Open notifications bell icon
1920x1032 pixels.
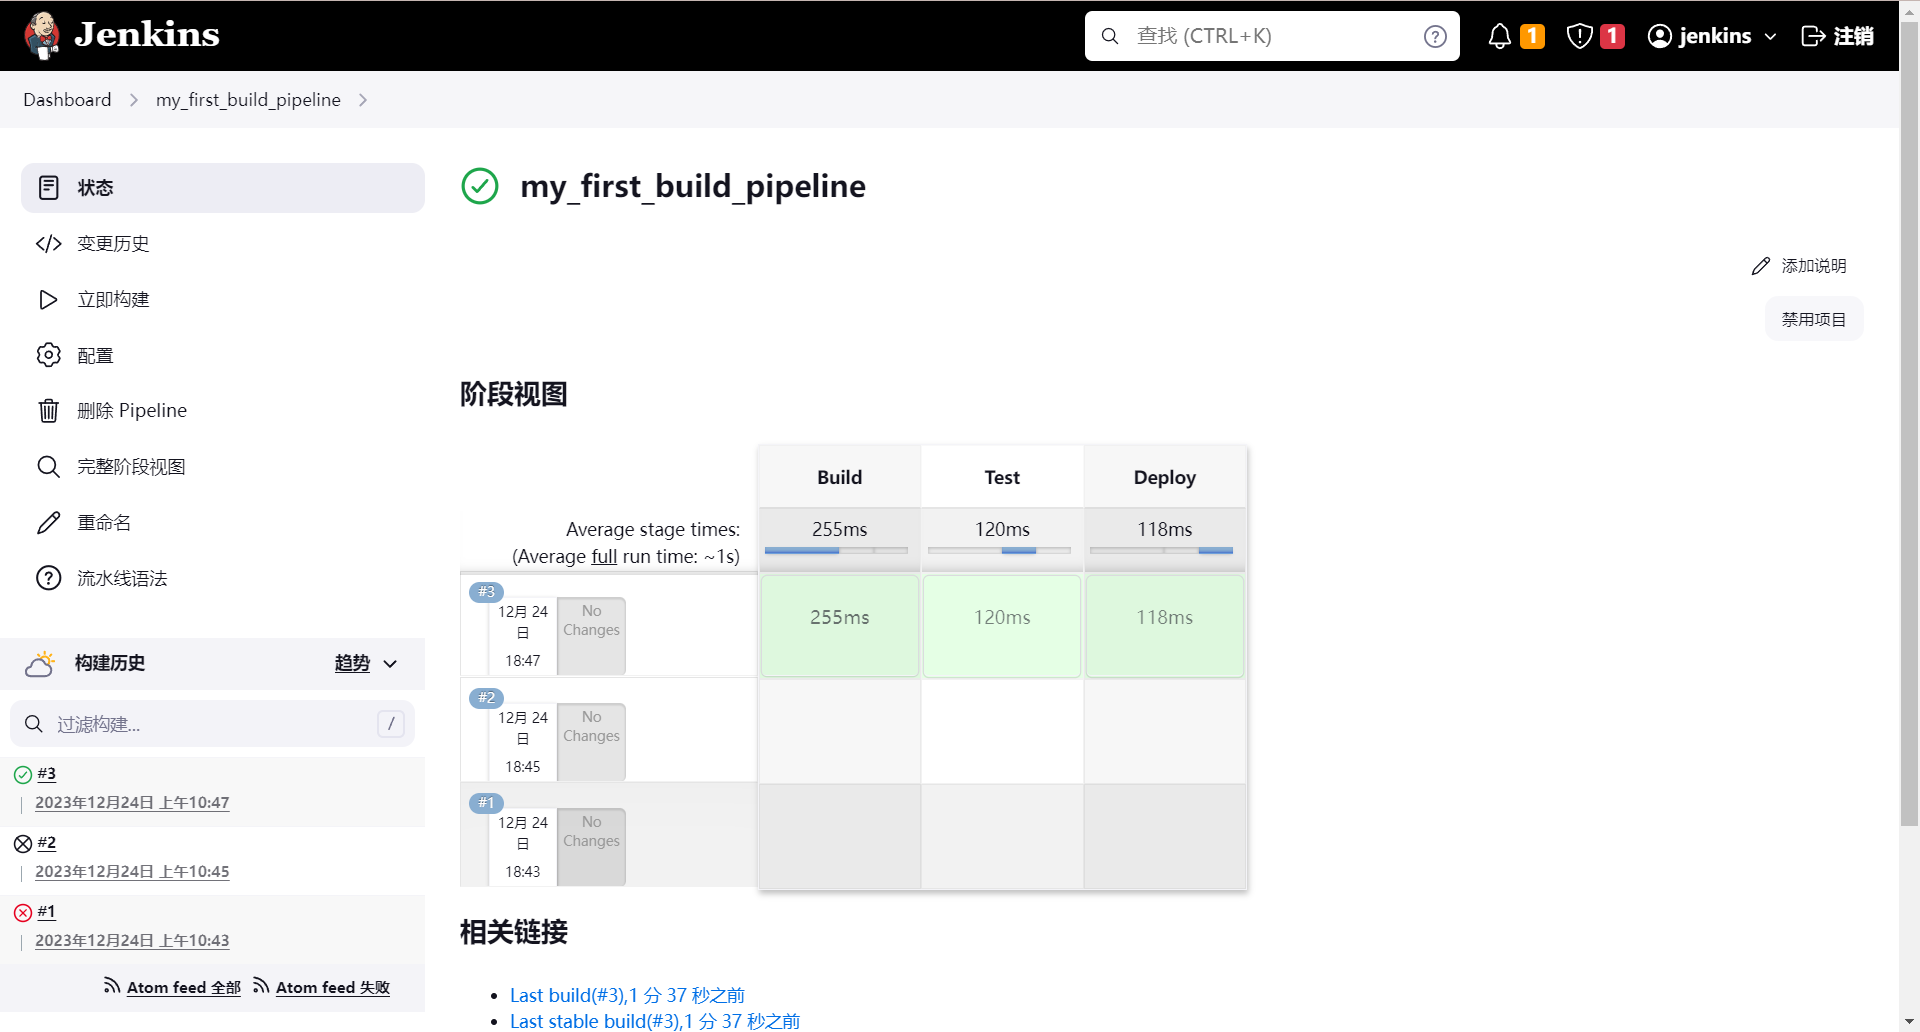(1499, 36)
